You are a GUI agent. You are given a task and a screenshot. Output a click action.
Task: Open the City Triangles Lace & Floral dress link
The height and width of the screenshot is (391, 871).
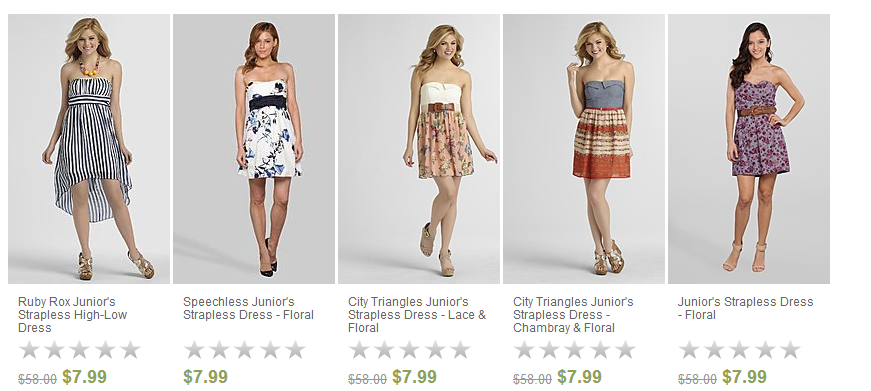(417, 315)
